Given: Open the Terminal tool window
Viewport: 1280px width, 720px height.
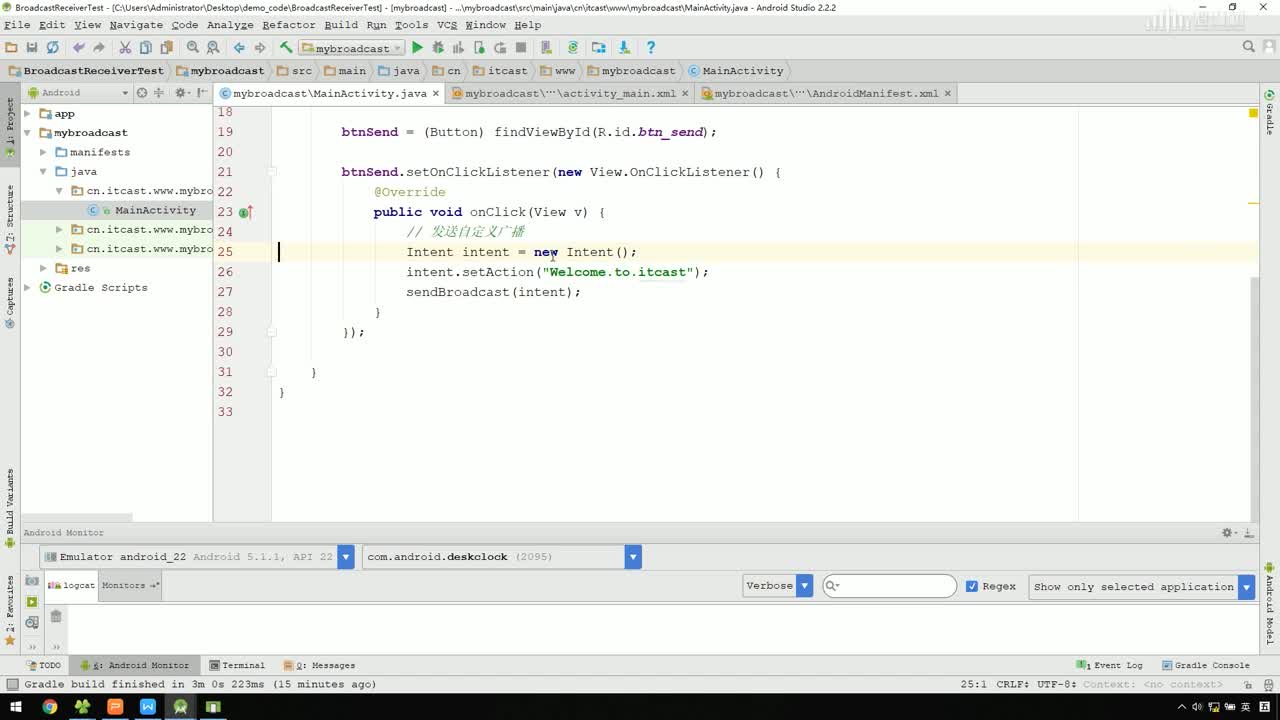Looking at the screenshot, I should pos(237,665).
